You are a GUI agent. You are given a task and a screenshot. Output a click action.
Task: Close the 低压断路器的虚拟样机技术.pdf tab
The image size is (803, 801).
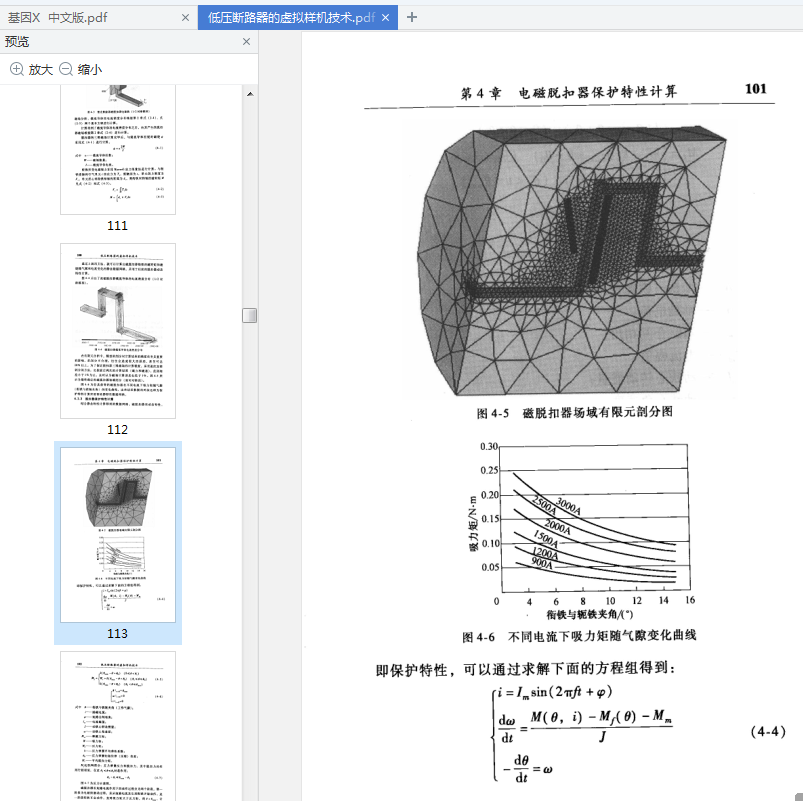coord(386,18)
